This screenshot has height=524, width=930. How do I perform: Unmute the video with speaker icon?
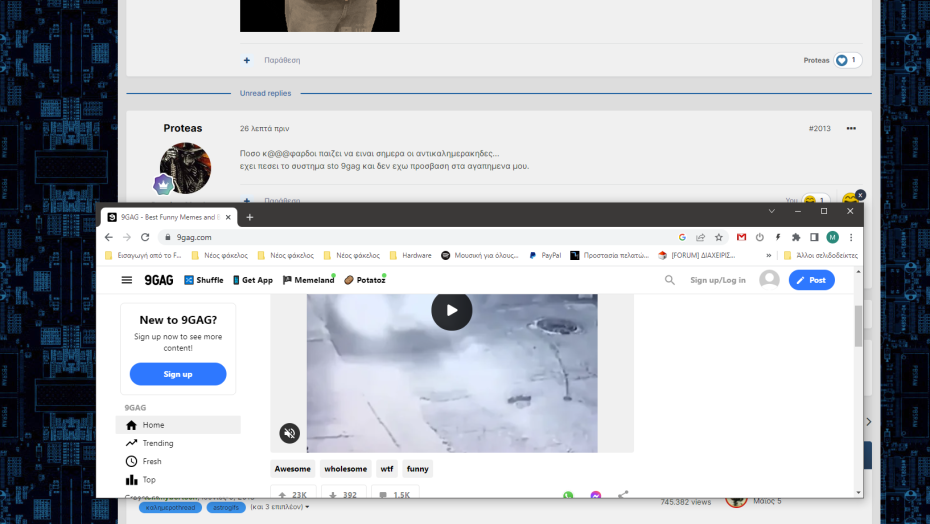tap(289, 433)
